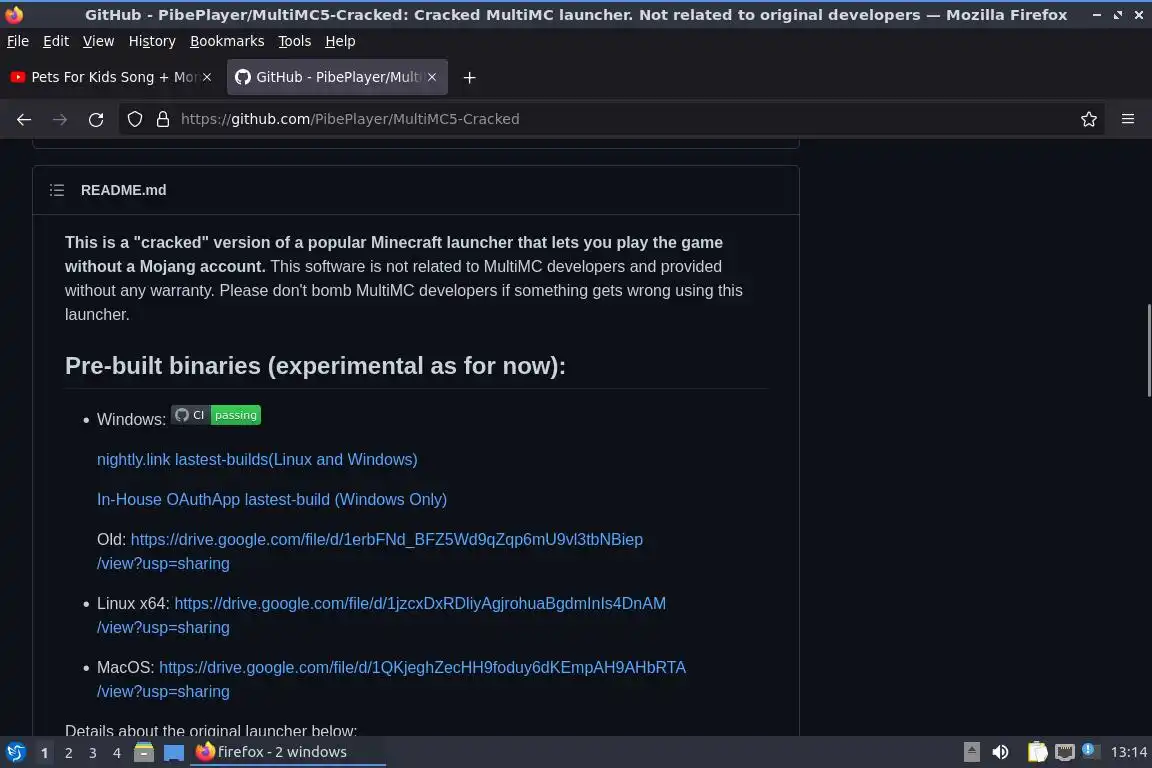Open the Tools menu

(295, 41)
